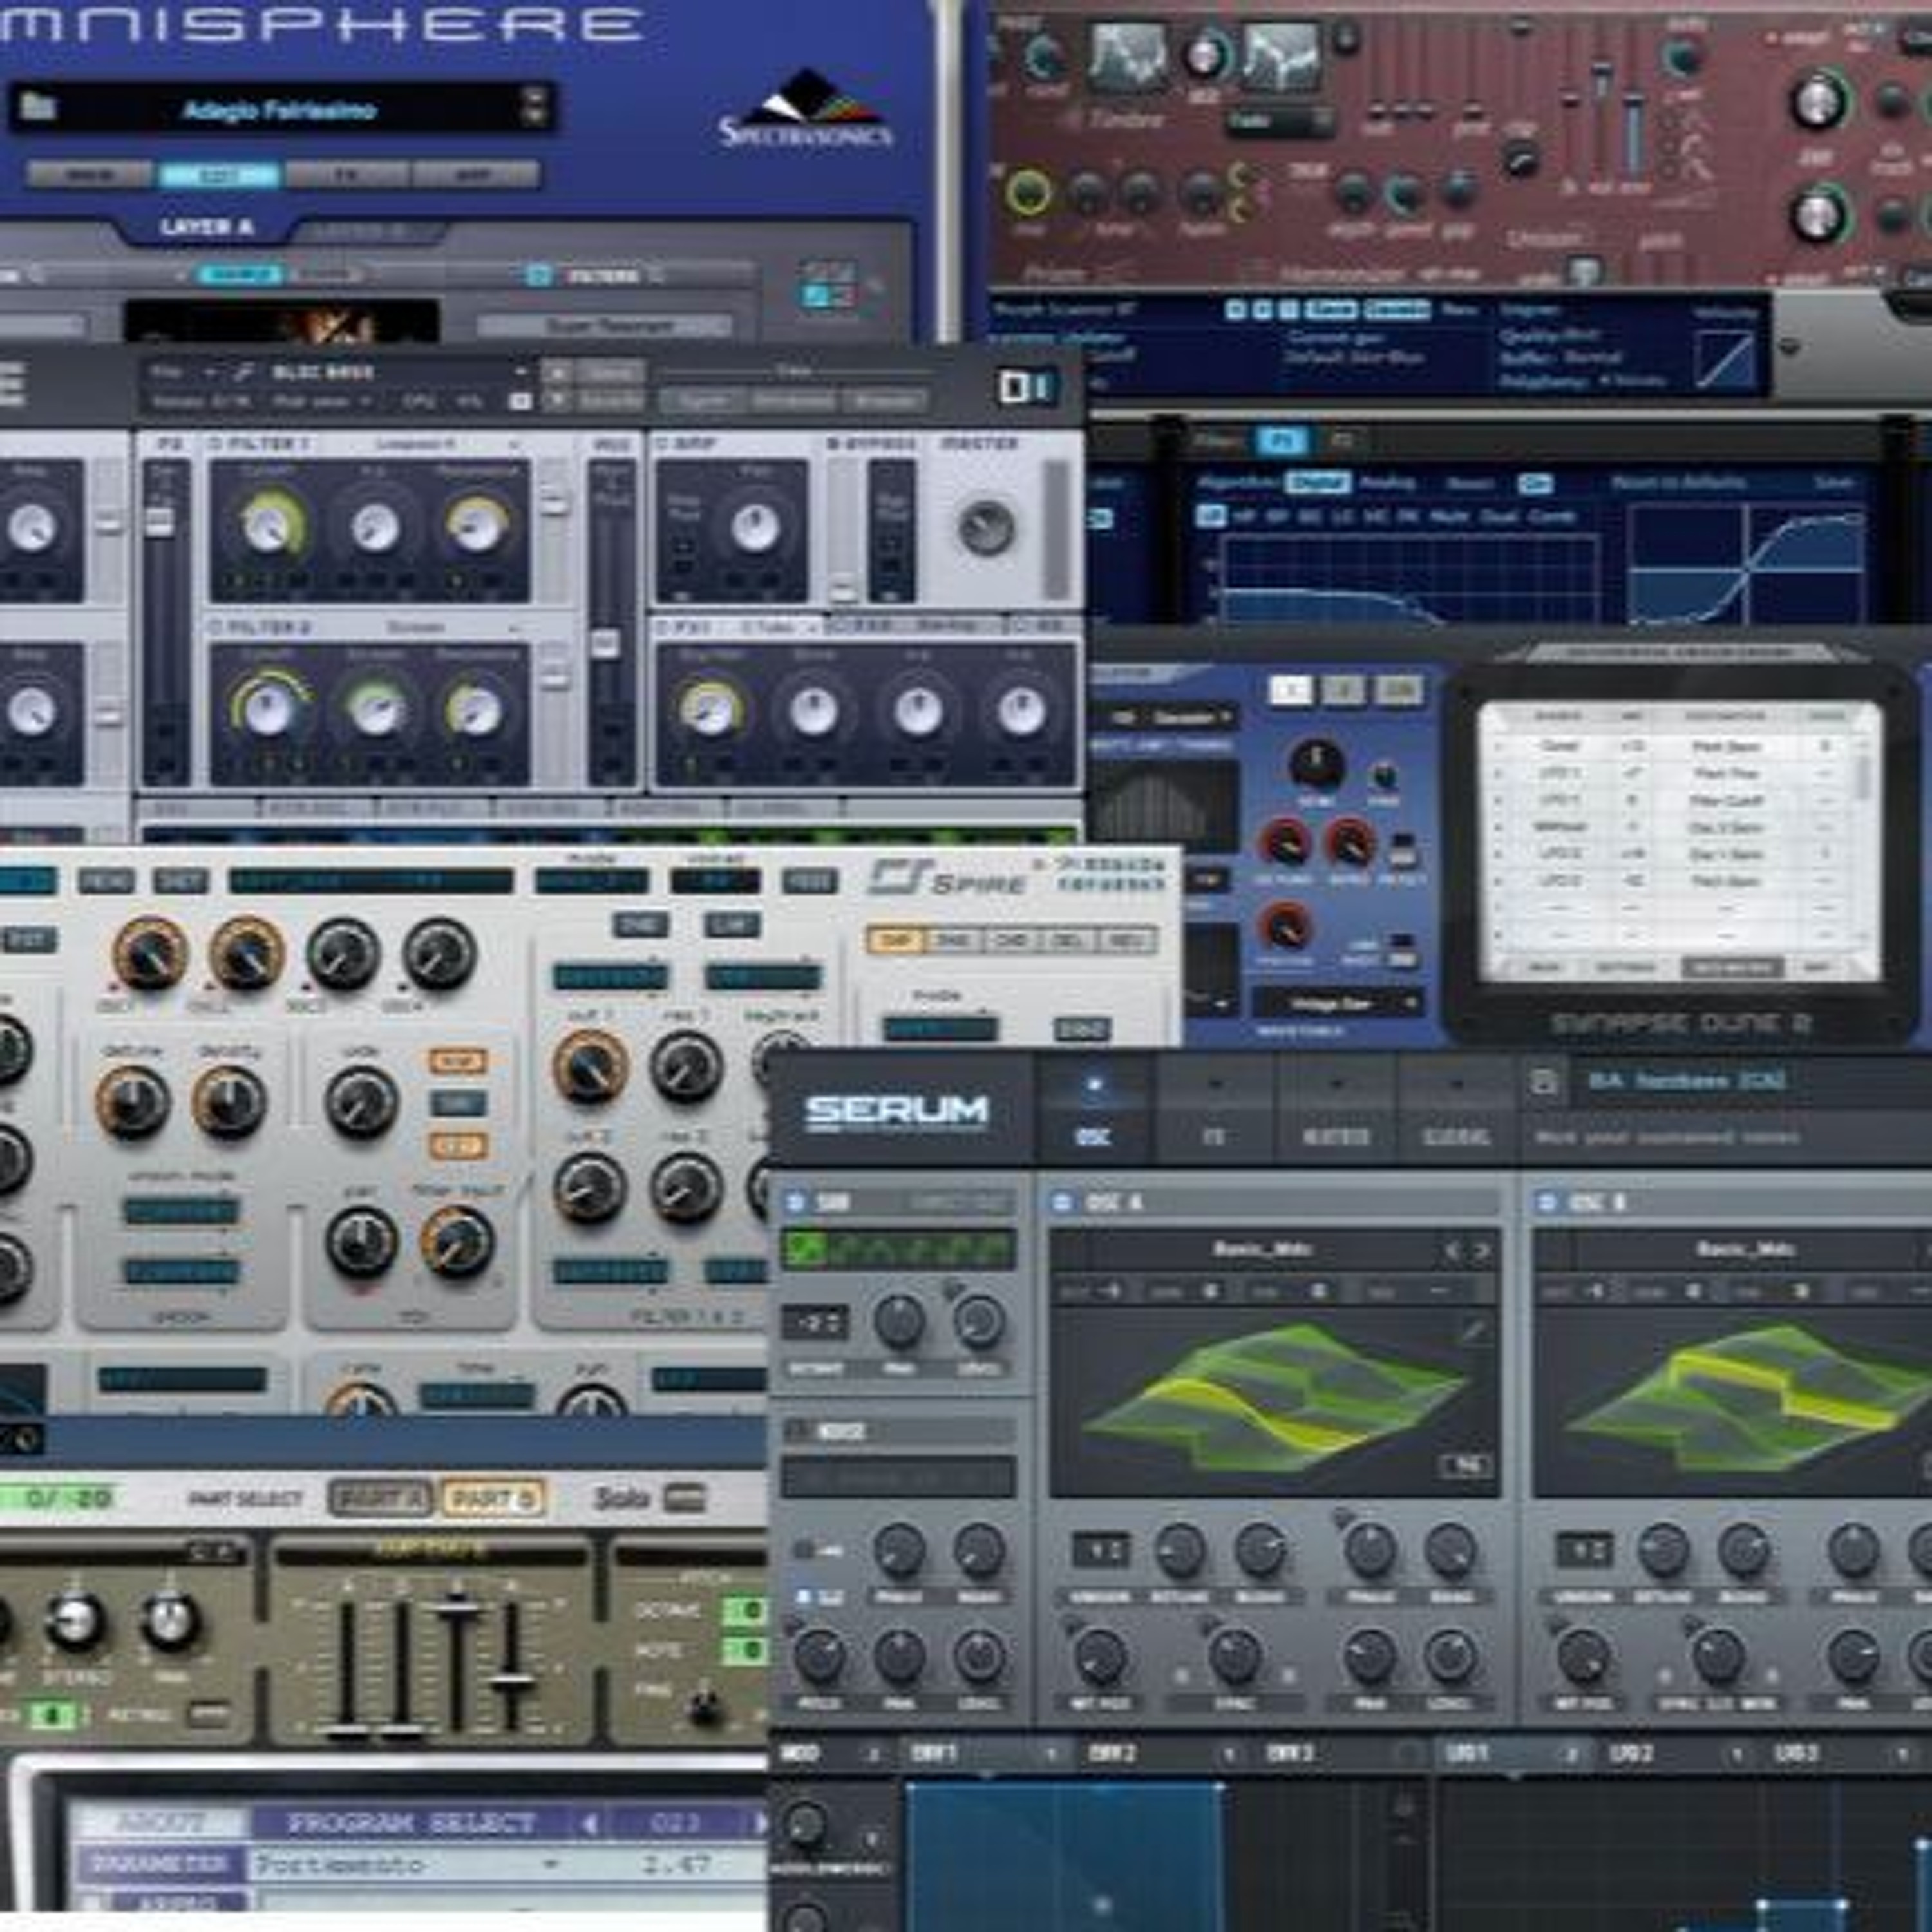Click Serum's save preset disk icon
Viewport: 1932px width, 1932px height.
pos(1544,1081)
